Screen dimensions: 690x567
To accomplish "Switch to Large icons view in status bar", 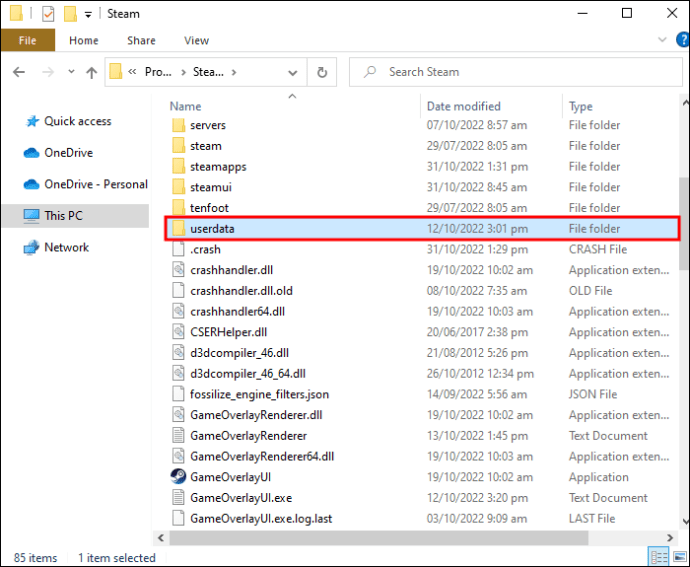I will point(680,557).
